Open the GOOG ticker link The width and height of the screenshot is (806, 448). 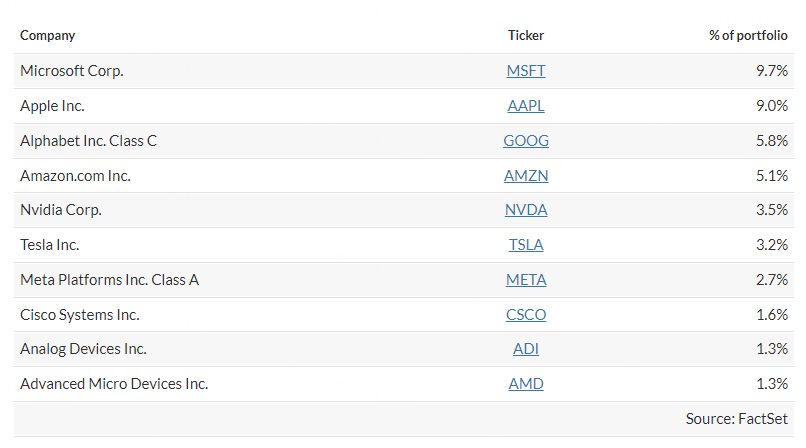coord(526,141)
